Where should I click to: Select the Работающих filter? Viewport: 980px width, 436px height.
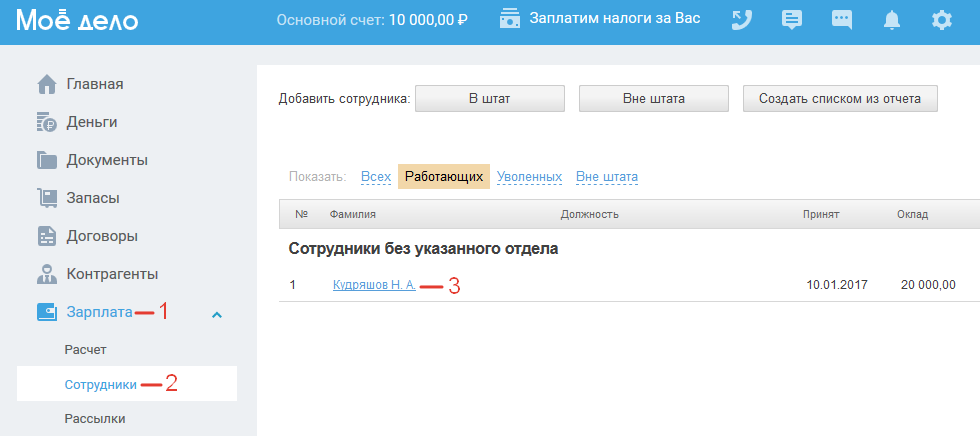tap(444, 177)
